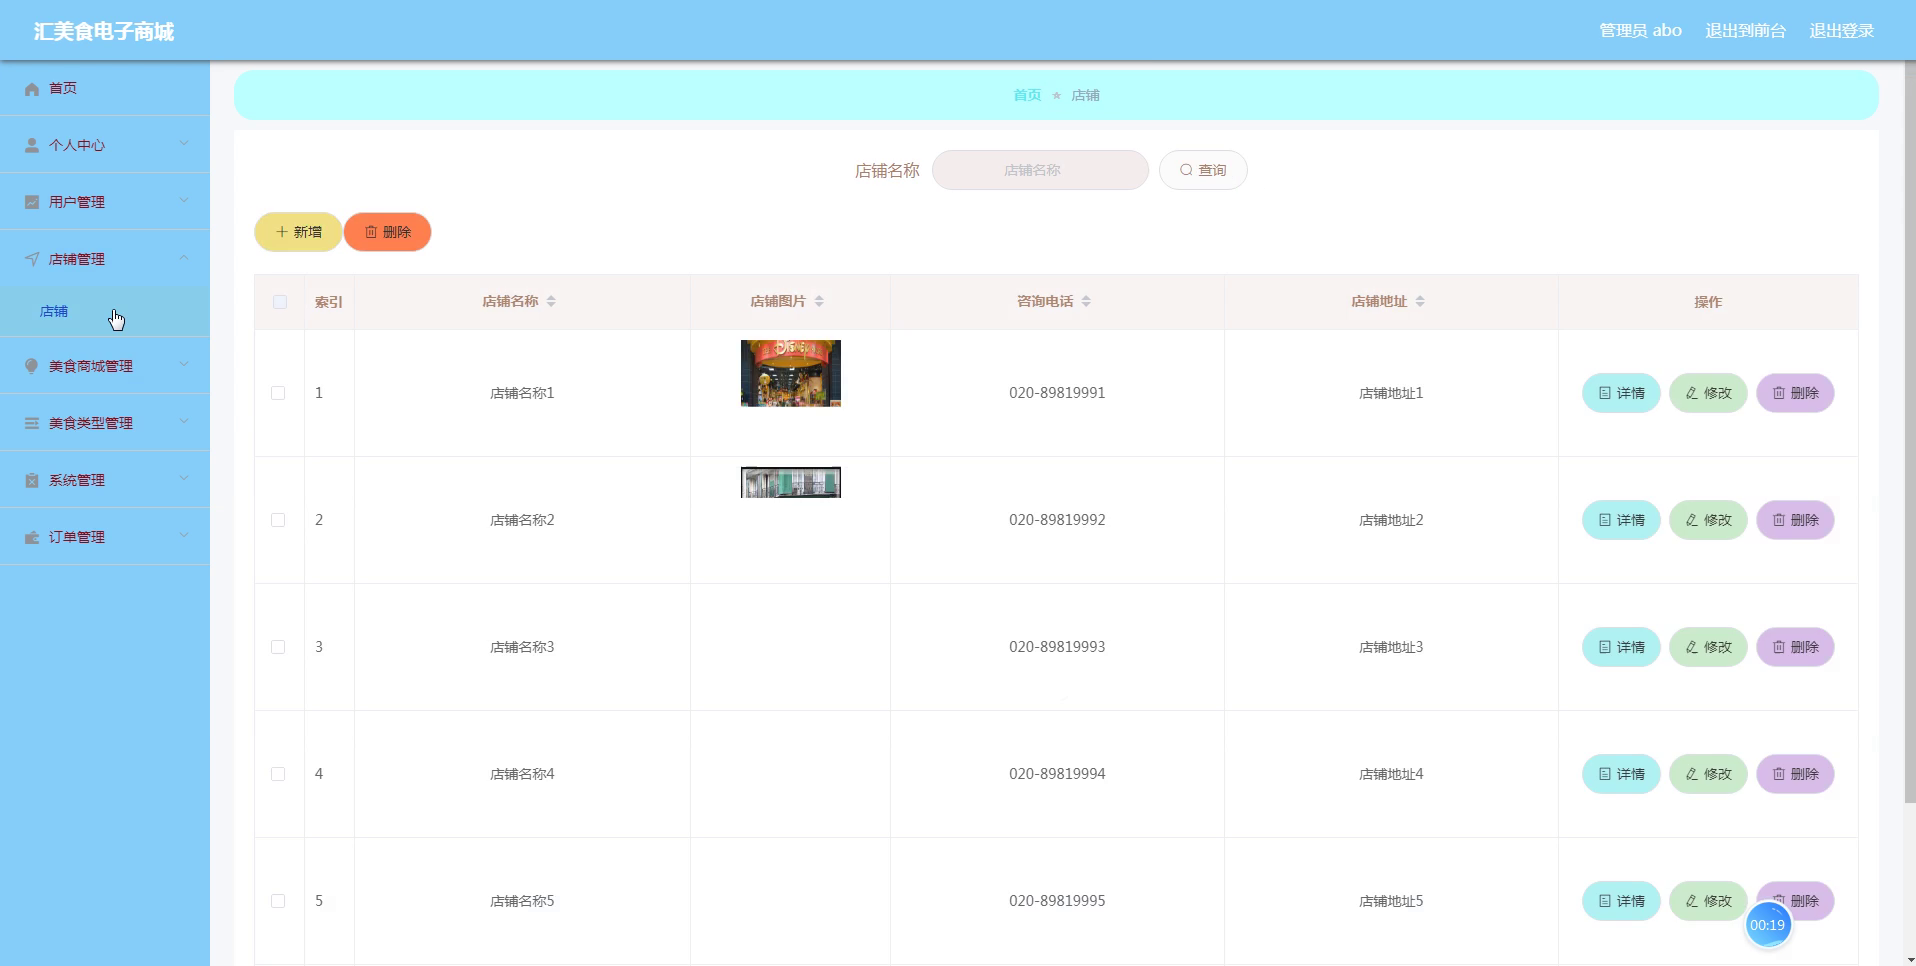Click the shop image thumbnail of 店铺名称1
Viewport: 1916px width, 966px height.
[x=790, y=373]
